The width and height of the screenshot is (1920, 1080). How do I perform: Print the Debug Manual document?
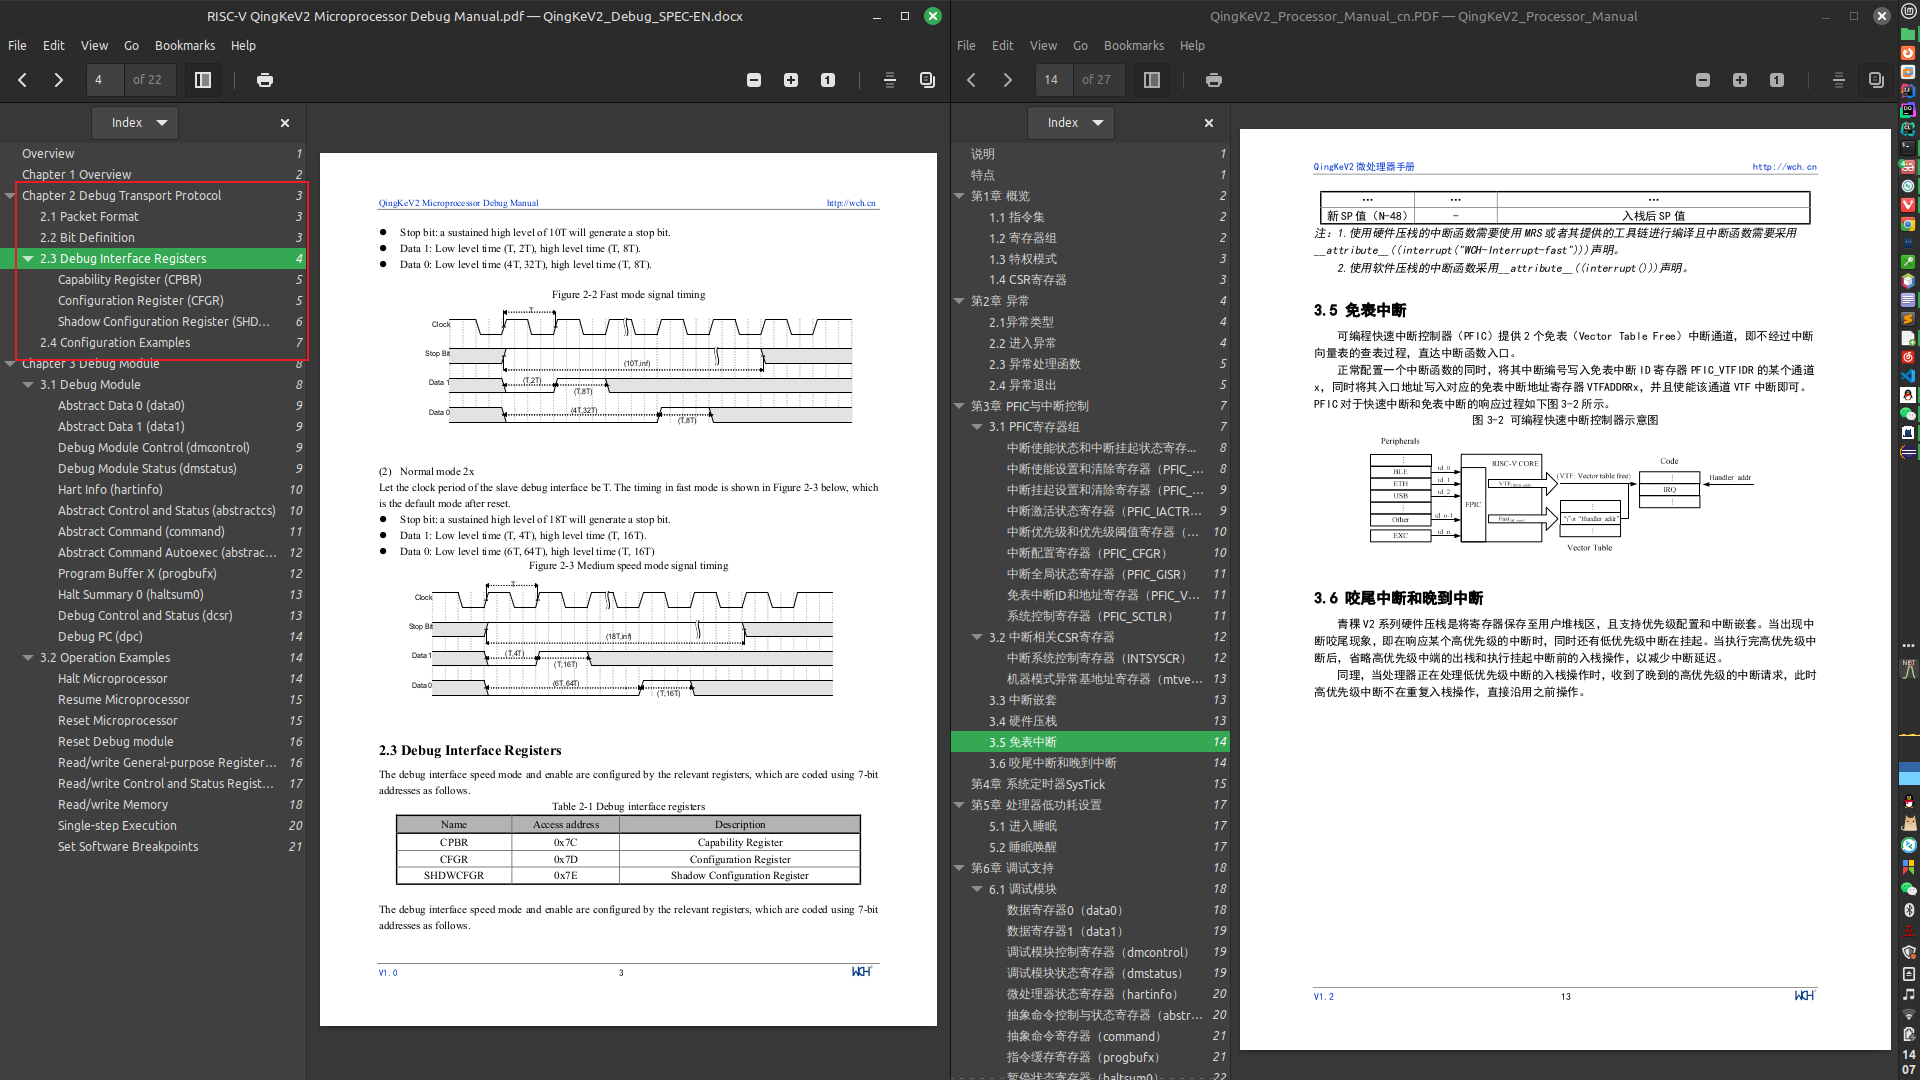pyautogui.click(x=265, y=80)
